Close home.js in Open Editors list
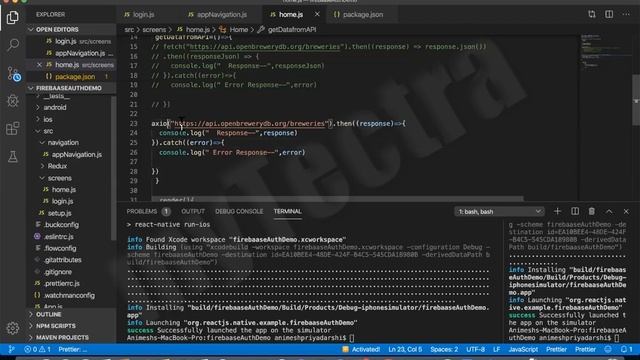This screenshot has height=360, width=640. 39,65
